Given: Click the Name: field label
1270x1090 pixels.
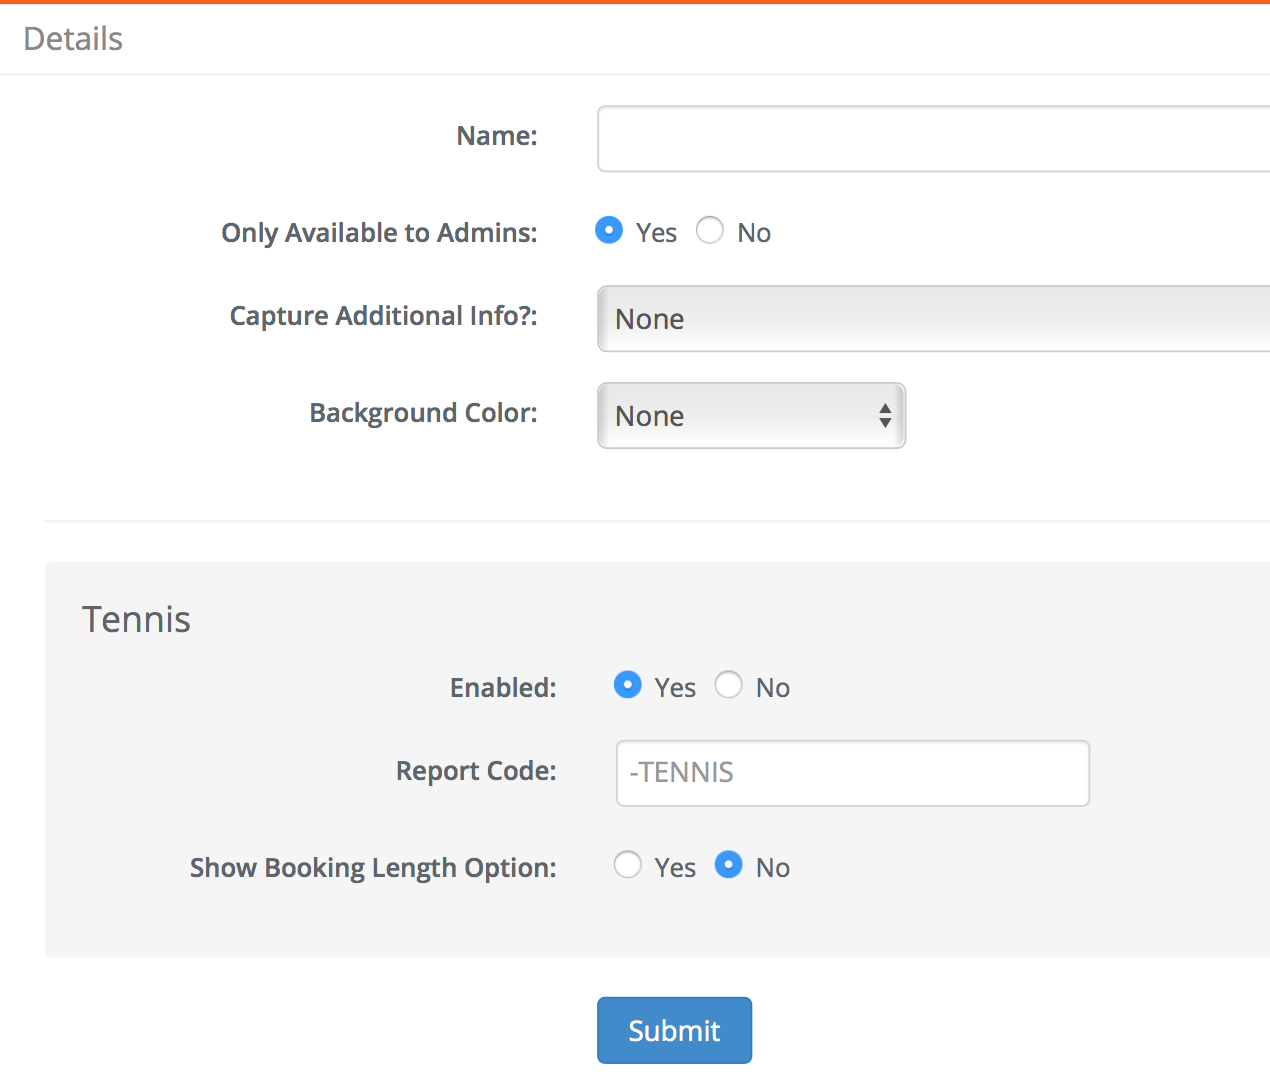Looking at the screenshot, I should click(497, 136).
